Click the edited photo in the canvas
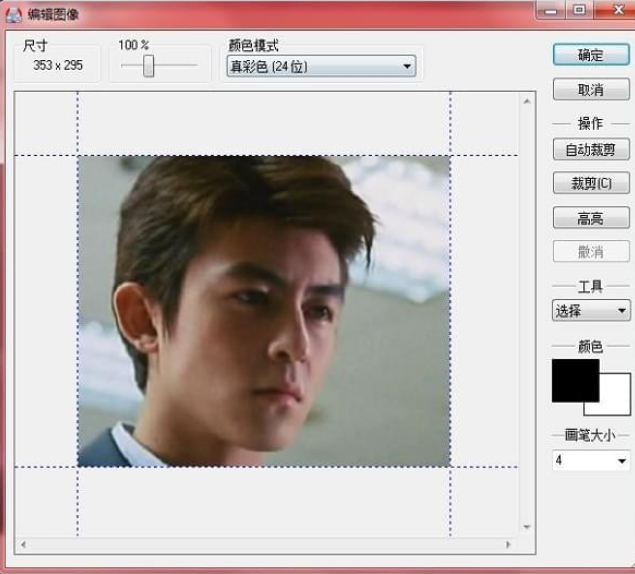635x574 pixels. pyautogui.click(x=264, y=311)
